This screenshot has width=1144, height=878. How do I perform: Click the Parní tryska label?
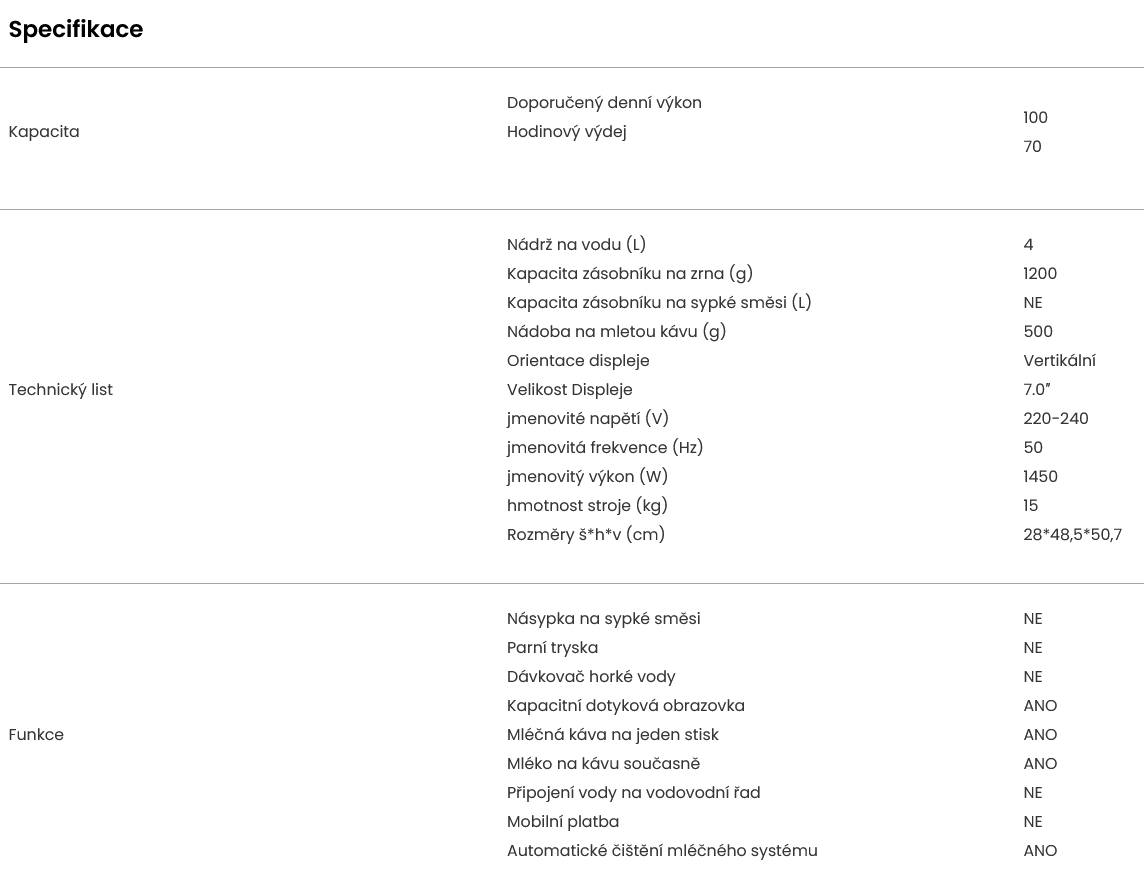552,648
